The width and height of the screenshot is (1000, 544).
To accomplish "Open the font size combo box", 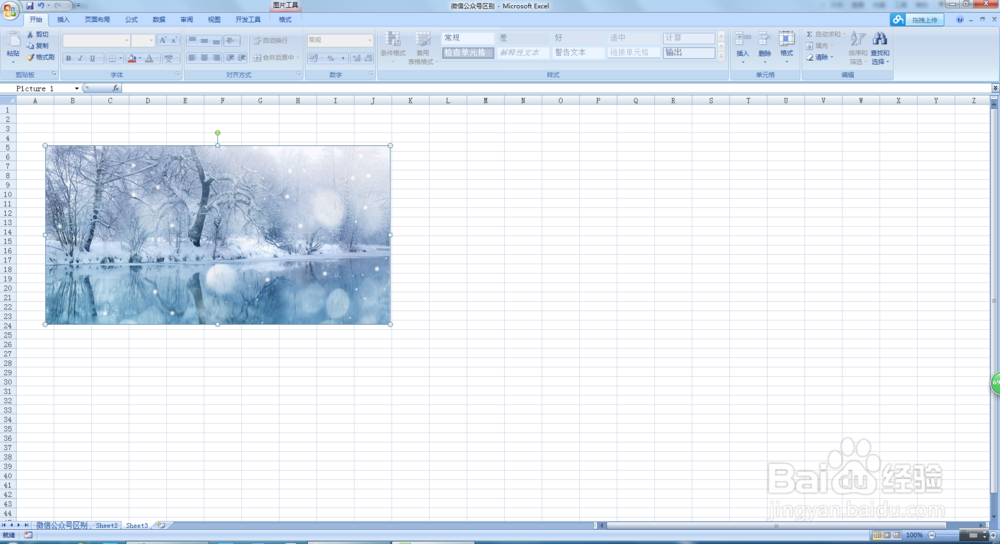I will point(143,40).
